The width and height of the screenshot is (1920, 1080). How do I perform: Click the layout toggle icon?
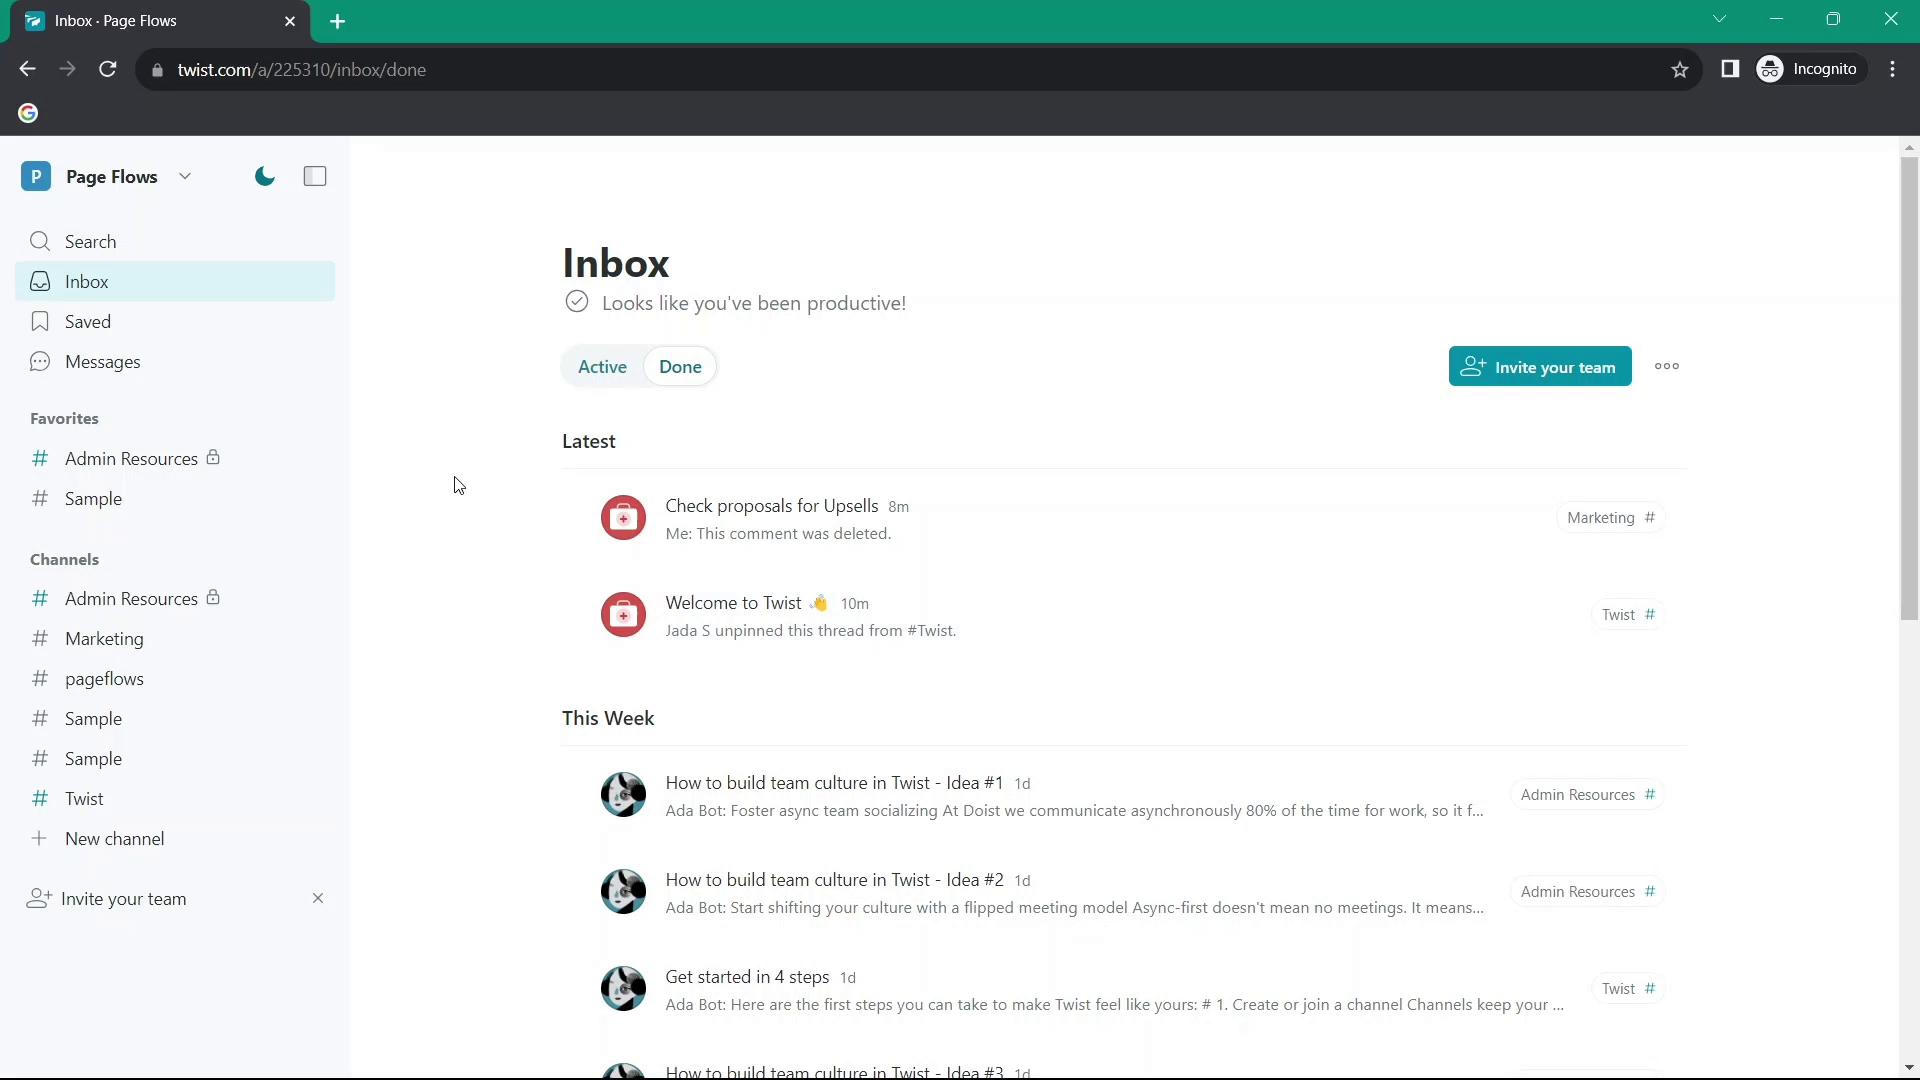click(x=315, y=177)
